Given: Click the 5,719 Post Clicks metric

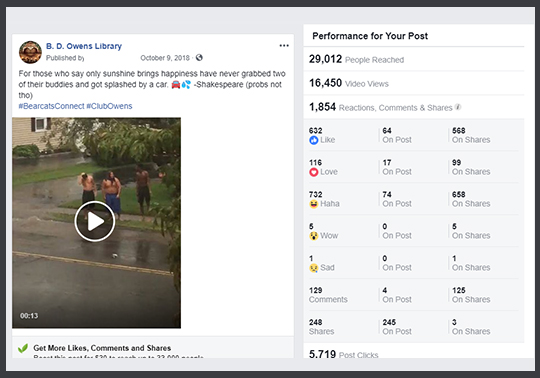Looking at the screenshot, I should coord(344,354).
